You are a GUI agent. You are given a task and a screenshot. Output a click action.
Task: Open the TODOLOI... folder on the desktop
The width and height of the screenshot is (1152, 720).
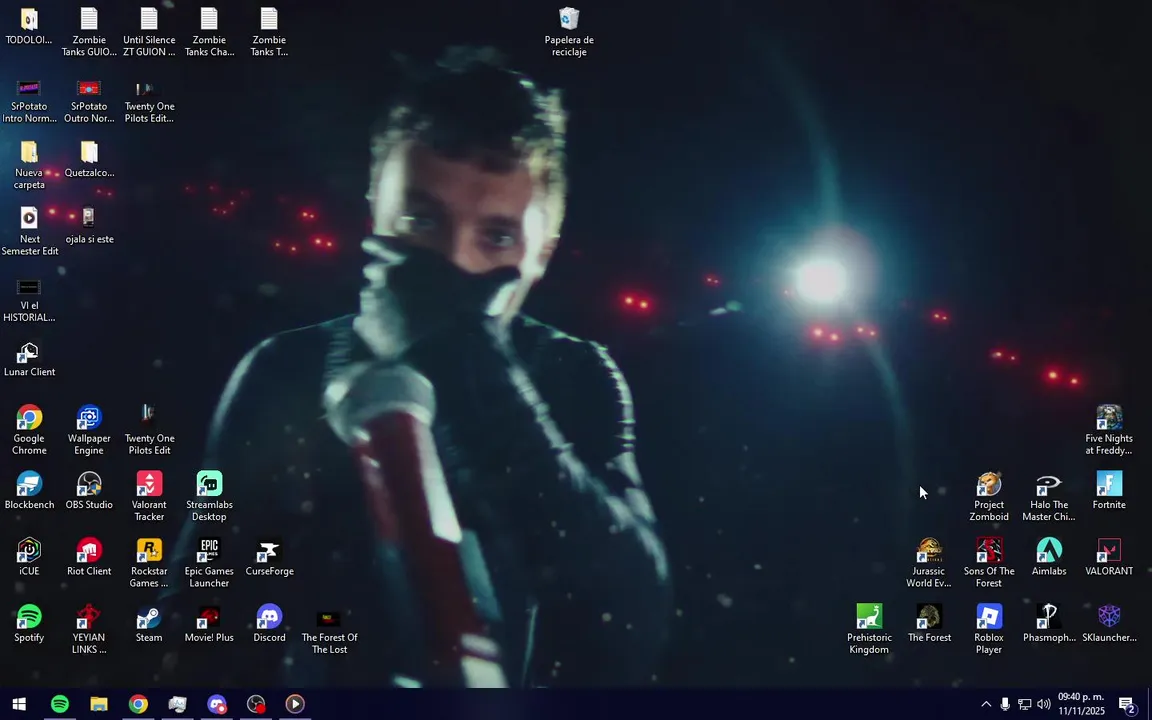(x=29, y=26)
